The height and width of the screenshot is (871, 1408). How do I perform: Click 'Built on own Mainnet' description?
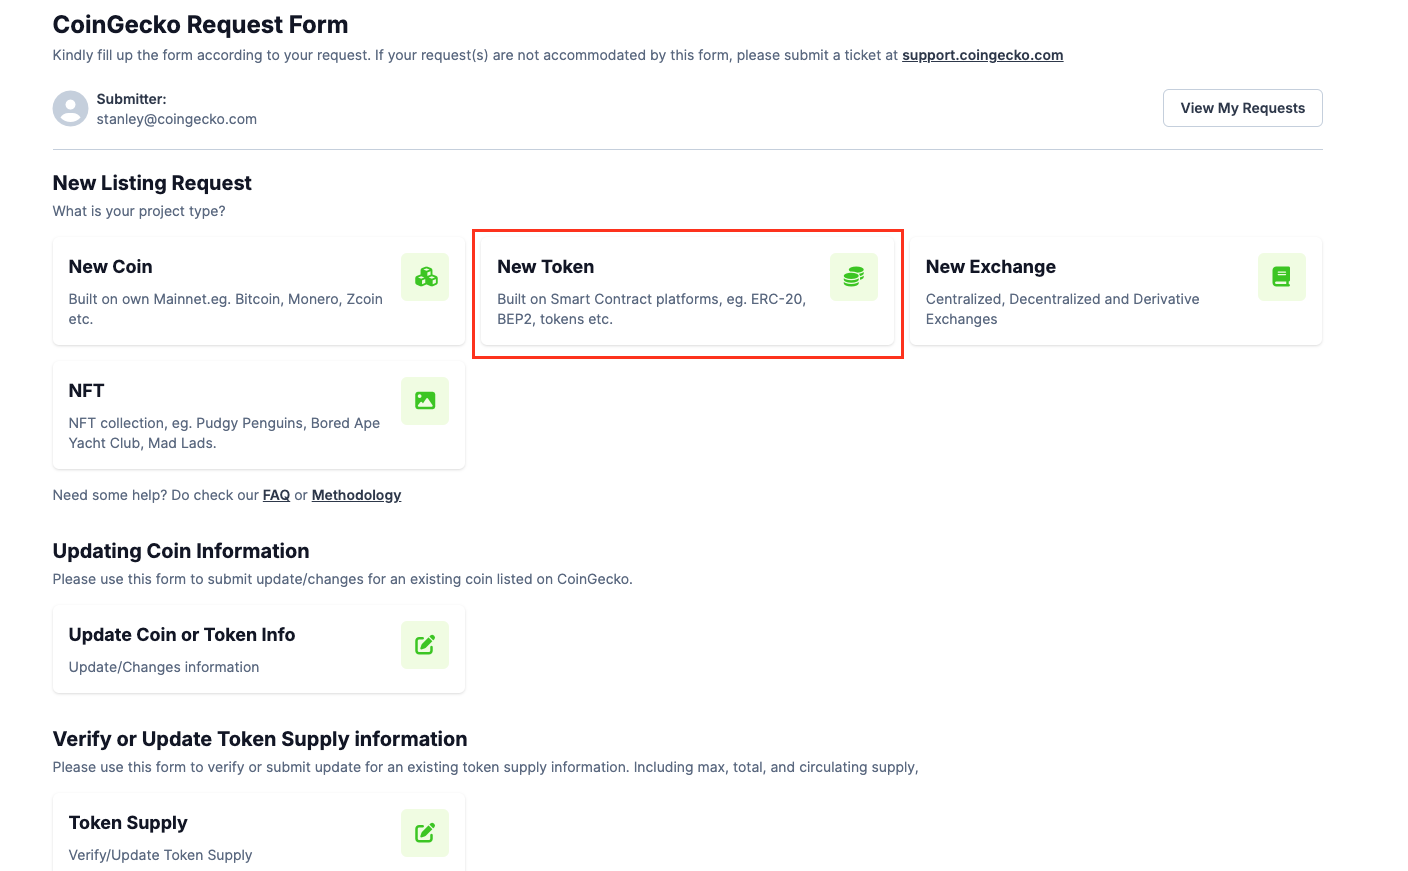pyautogui.click(x=226, y=309)
